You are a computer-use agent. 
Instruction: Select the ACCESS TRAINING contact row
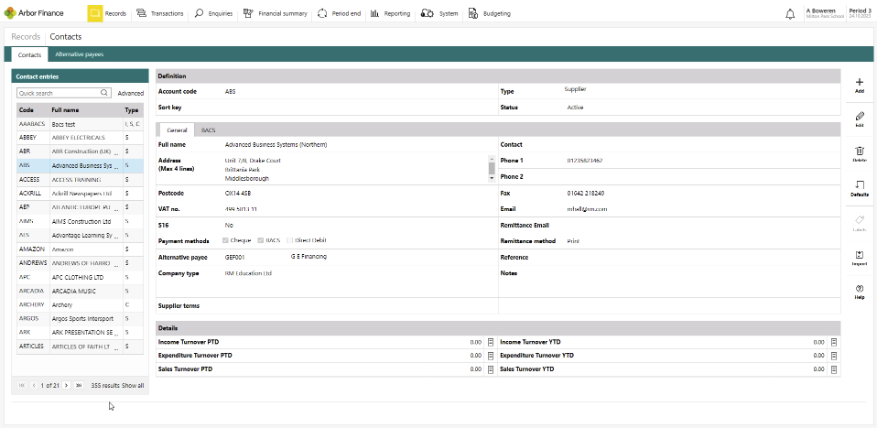[x=80, y=180]
